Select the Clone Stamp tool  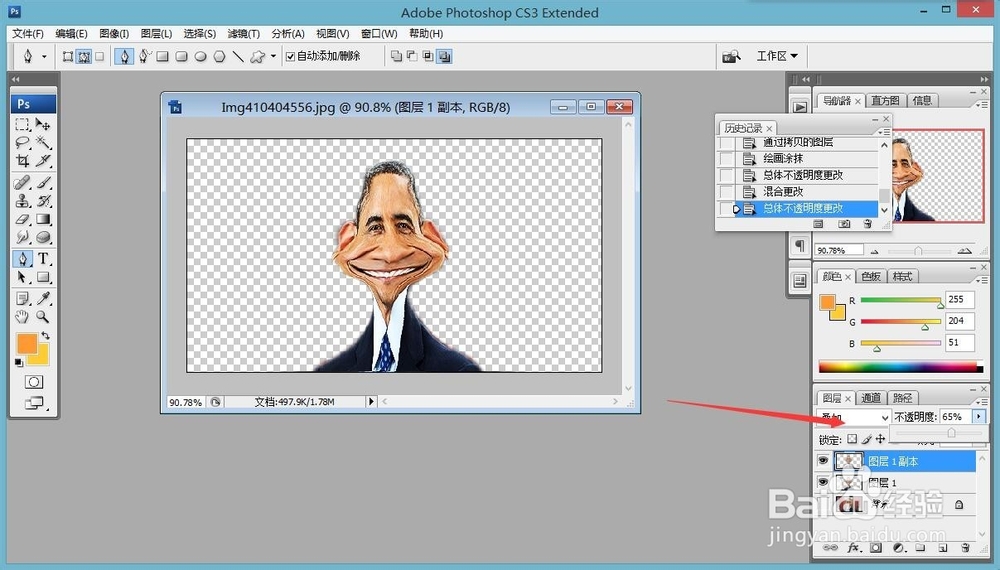pos(23,201)
